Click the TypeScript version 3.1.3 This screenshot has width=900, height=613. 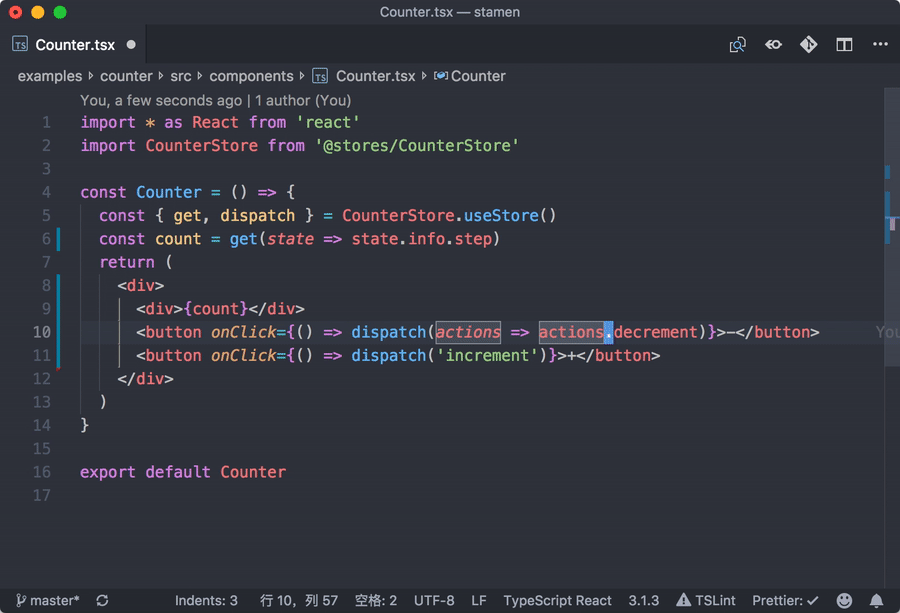pos(643,600)
